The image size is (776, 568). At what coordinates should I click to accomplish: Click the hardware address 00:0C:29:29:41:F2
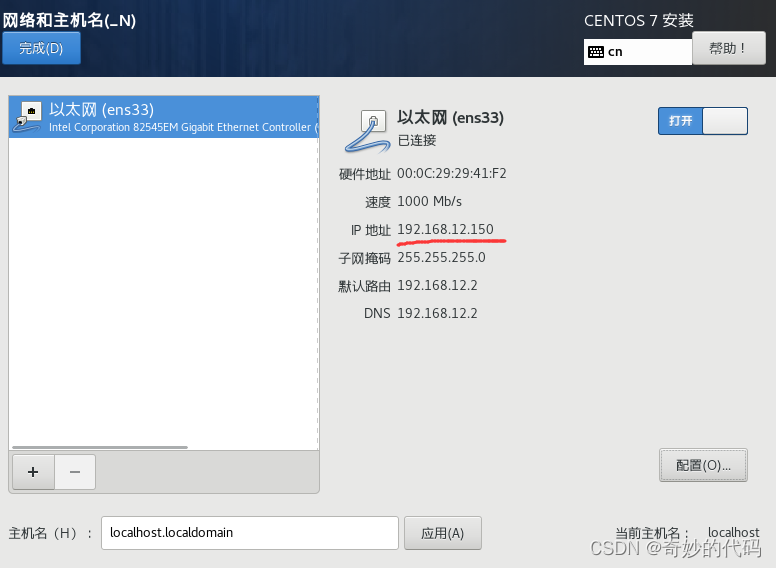coord(452,174)
